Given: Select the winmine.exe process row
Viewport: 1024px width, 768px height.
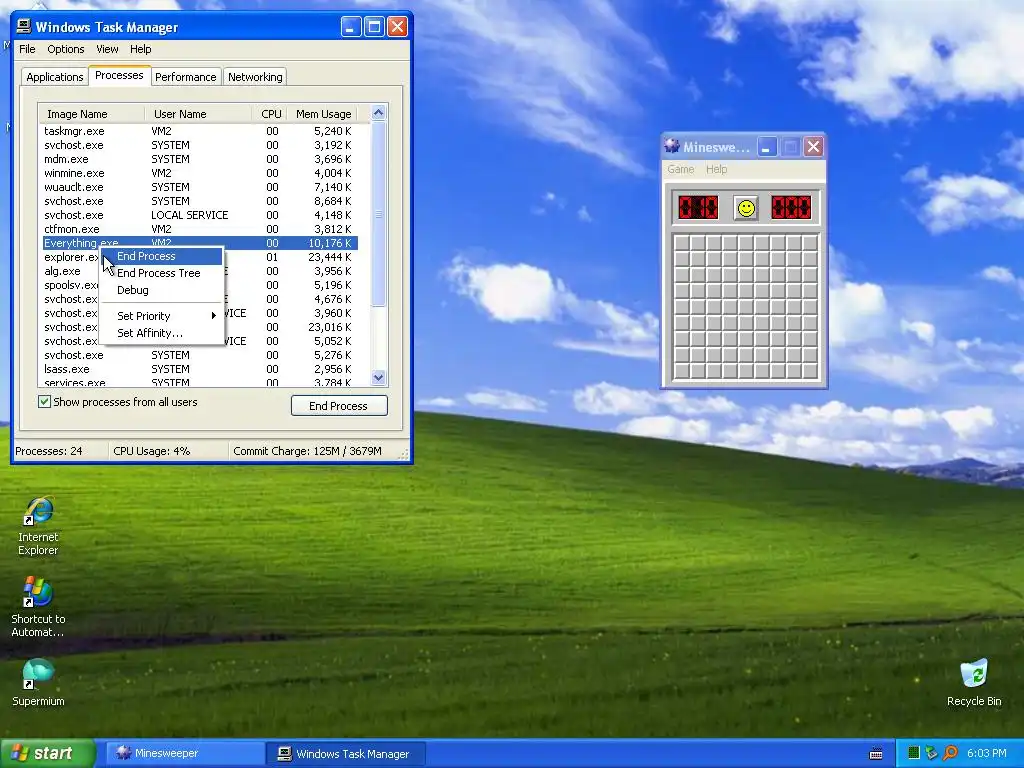Looking at the screenshot, I should (x=199, y=173).
